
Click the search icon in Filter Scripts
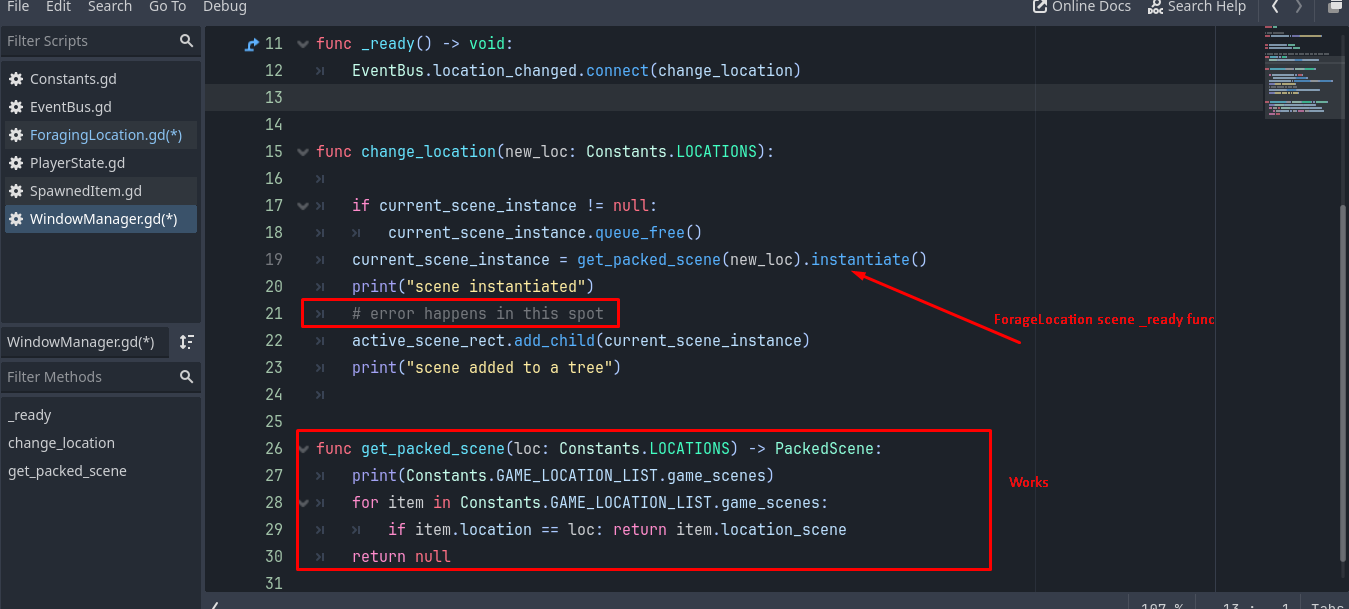(186, 41)
